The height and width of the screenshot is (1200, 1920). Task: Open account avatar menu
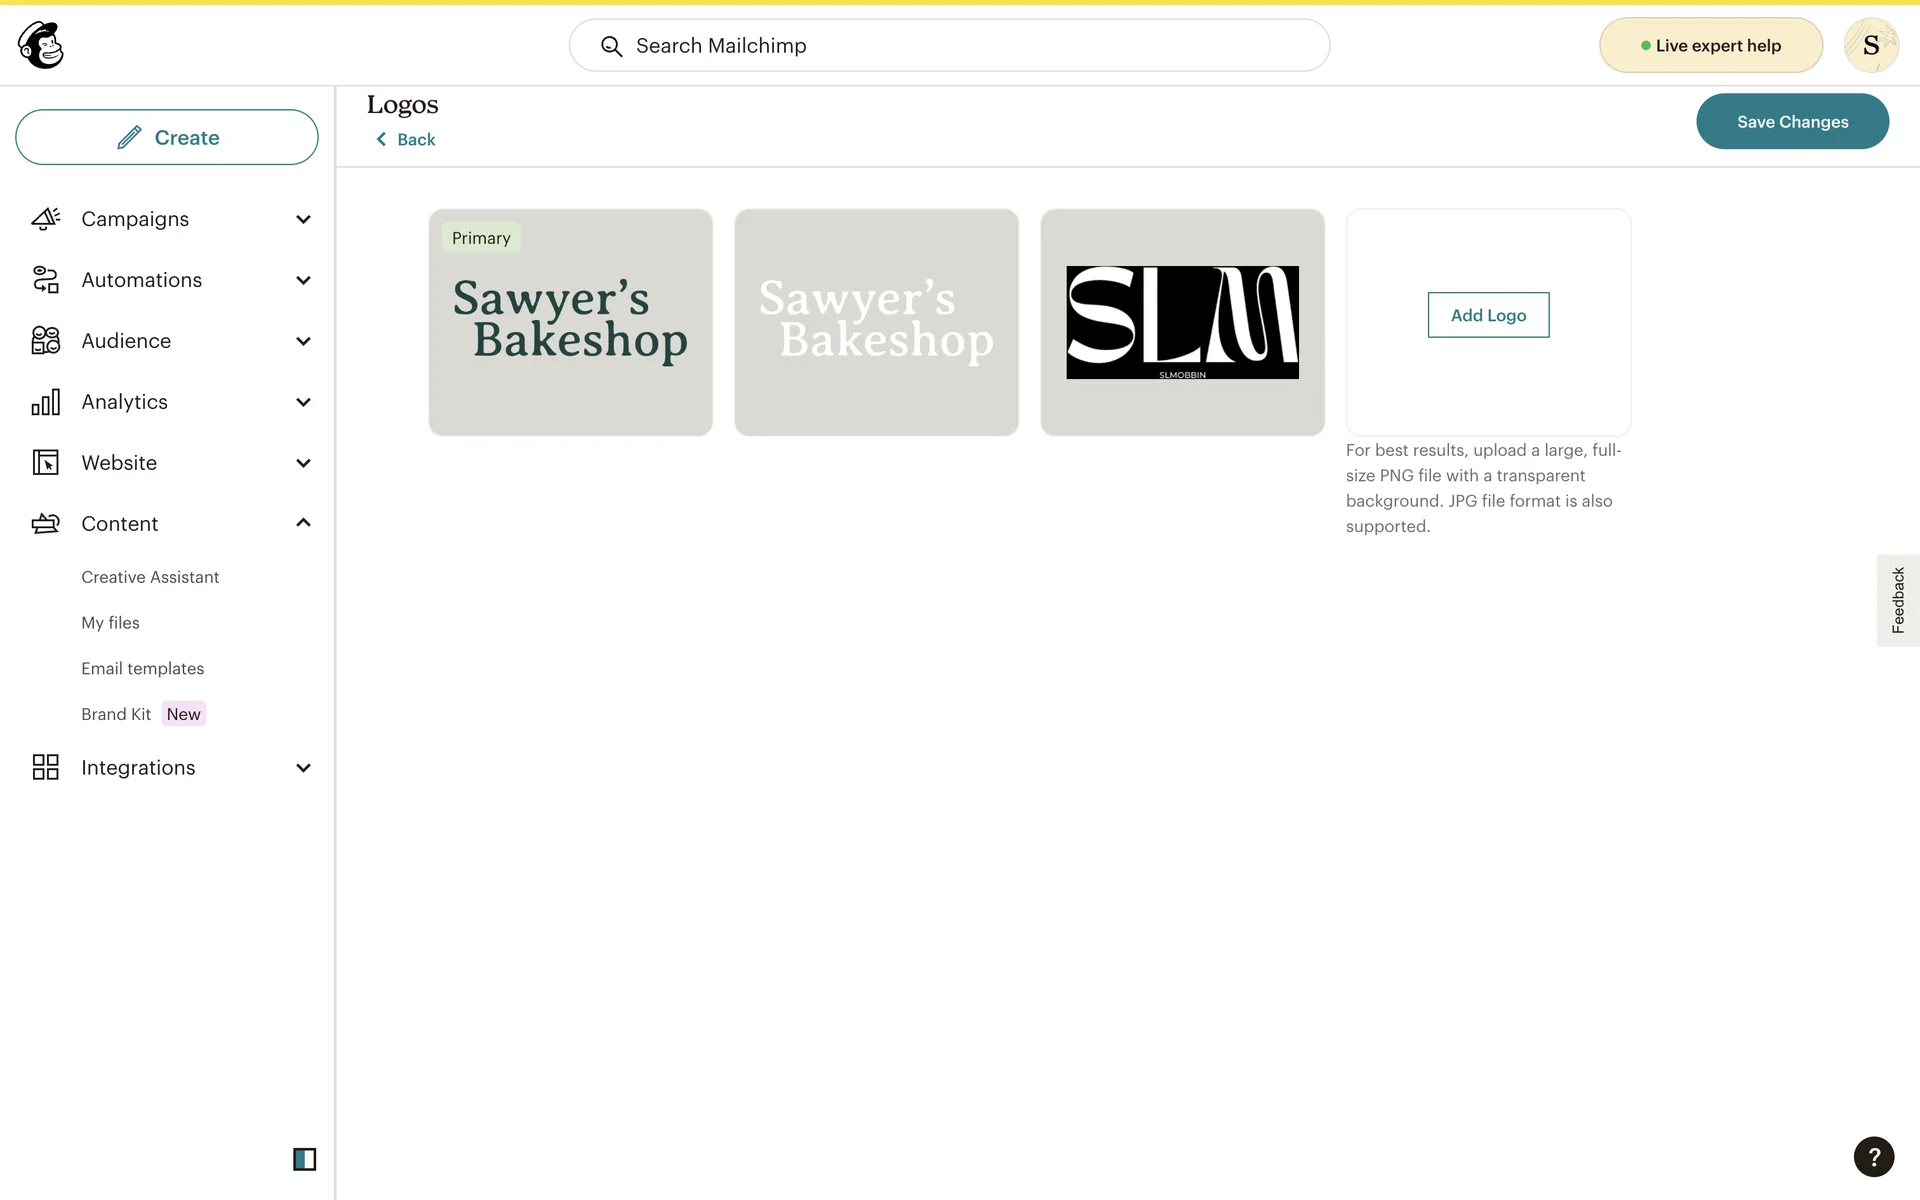click(x=1870, y=45)
